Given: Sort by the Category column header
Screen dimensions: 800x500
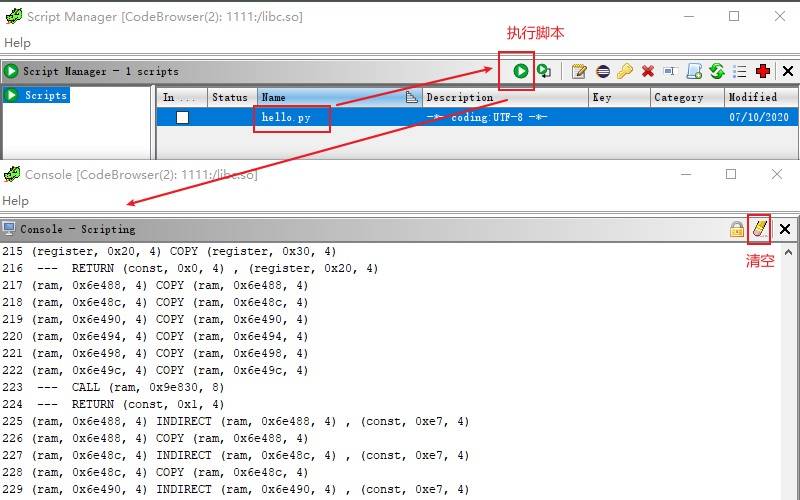Looking at the screenshot, I should click(x=687, y=97).
